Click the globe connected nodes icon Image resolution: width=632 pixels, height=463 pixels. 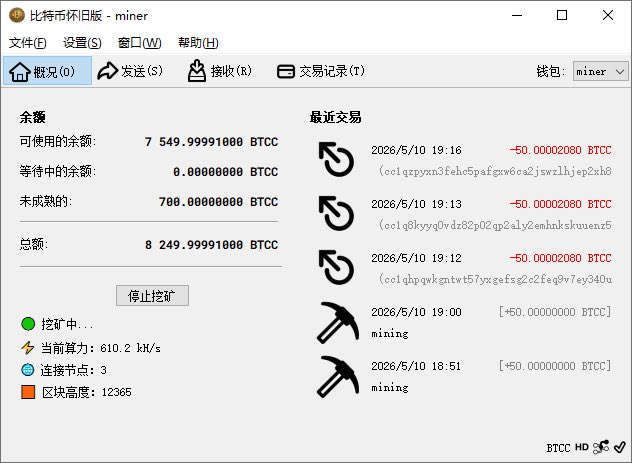point(28,370)
